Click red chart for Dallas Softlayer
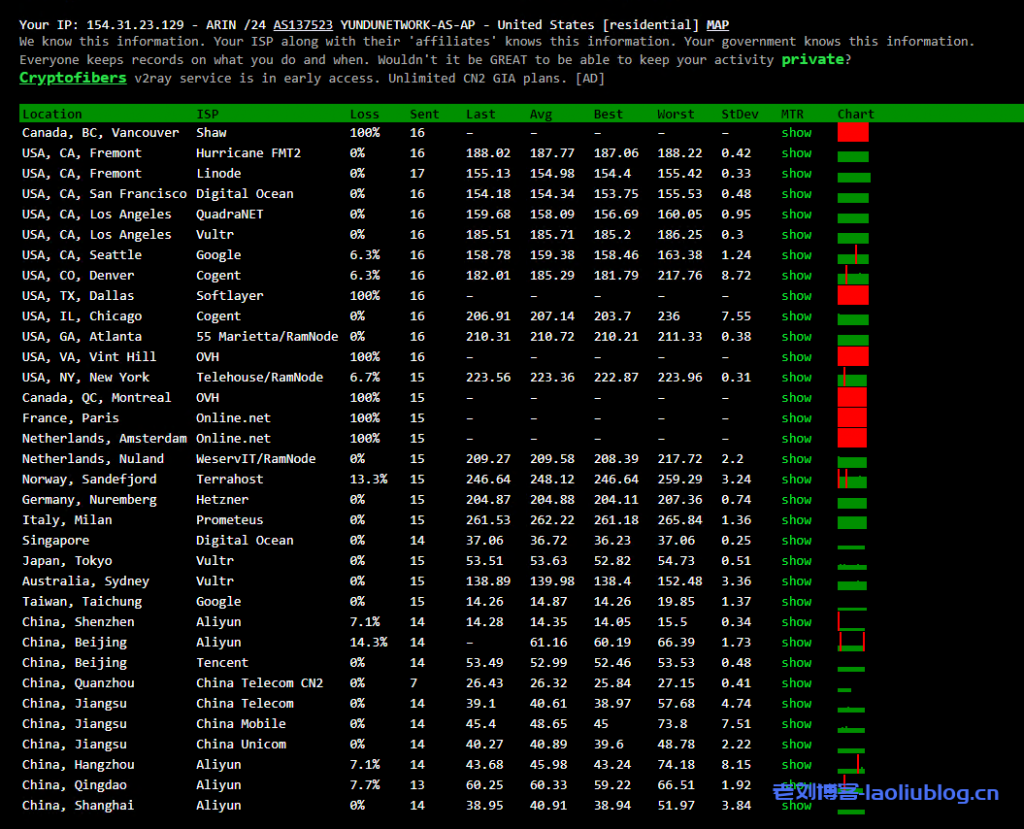The width and height of the screenshot is (1024, 829). point(852,296)
